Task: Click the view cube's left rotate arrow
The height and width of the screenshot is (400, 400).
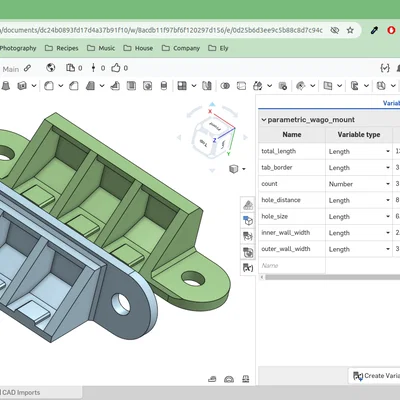Action: click(179, 137)
